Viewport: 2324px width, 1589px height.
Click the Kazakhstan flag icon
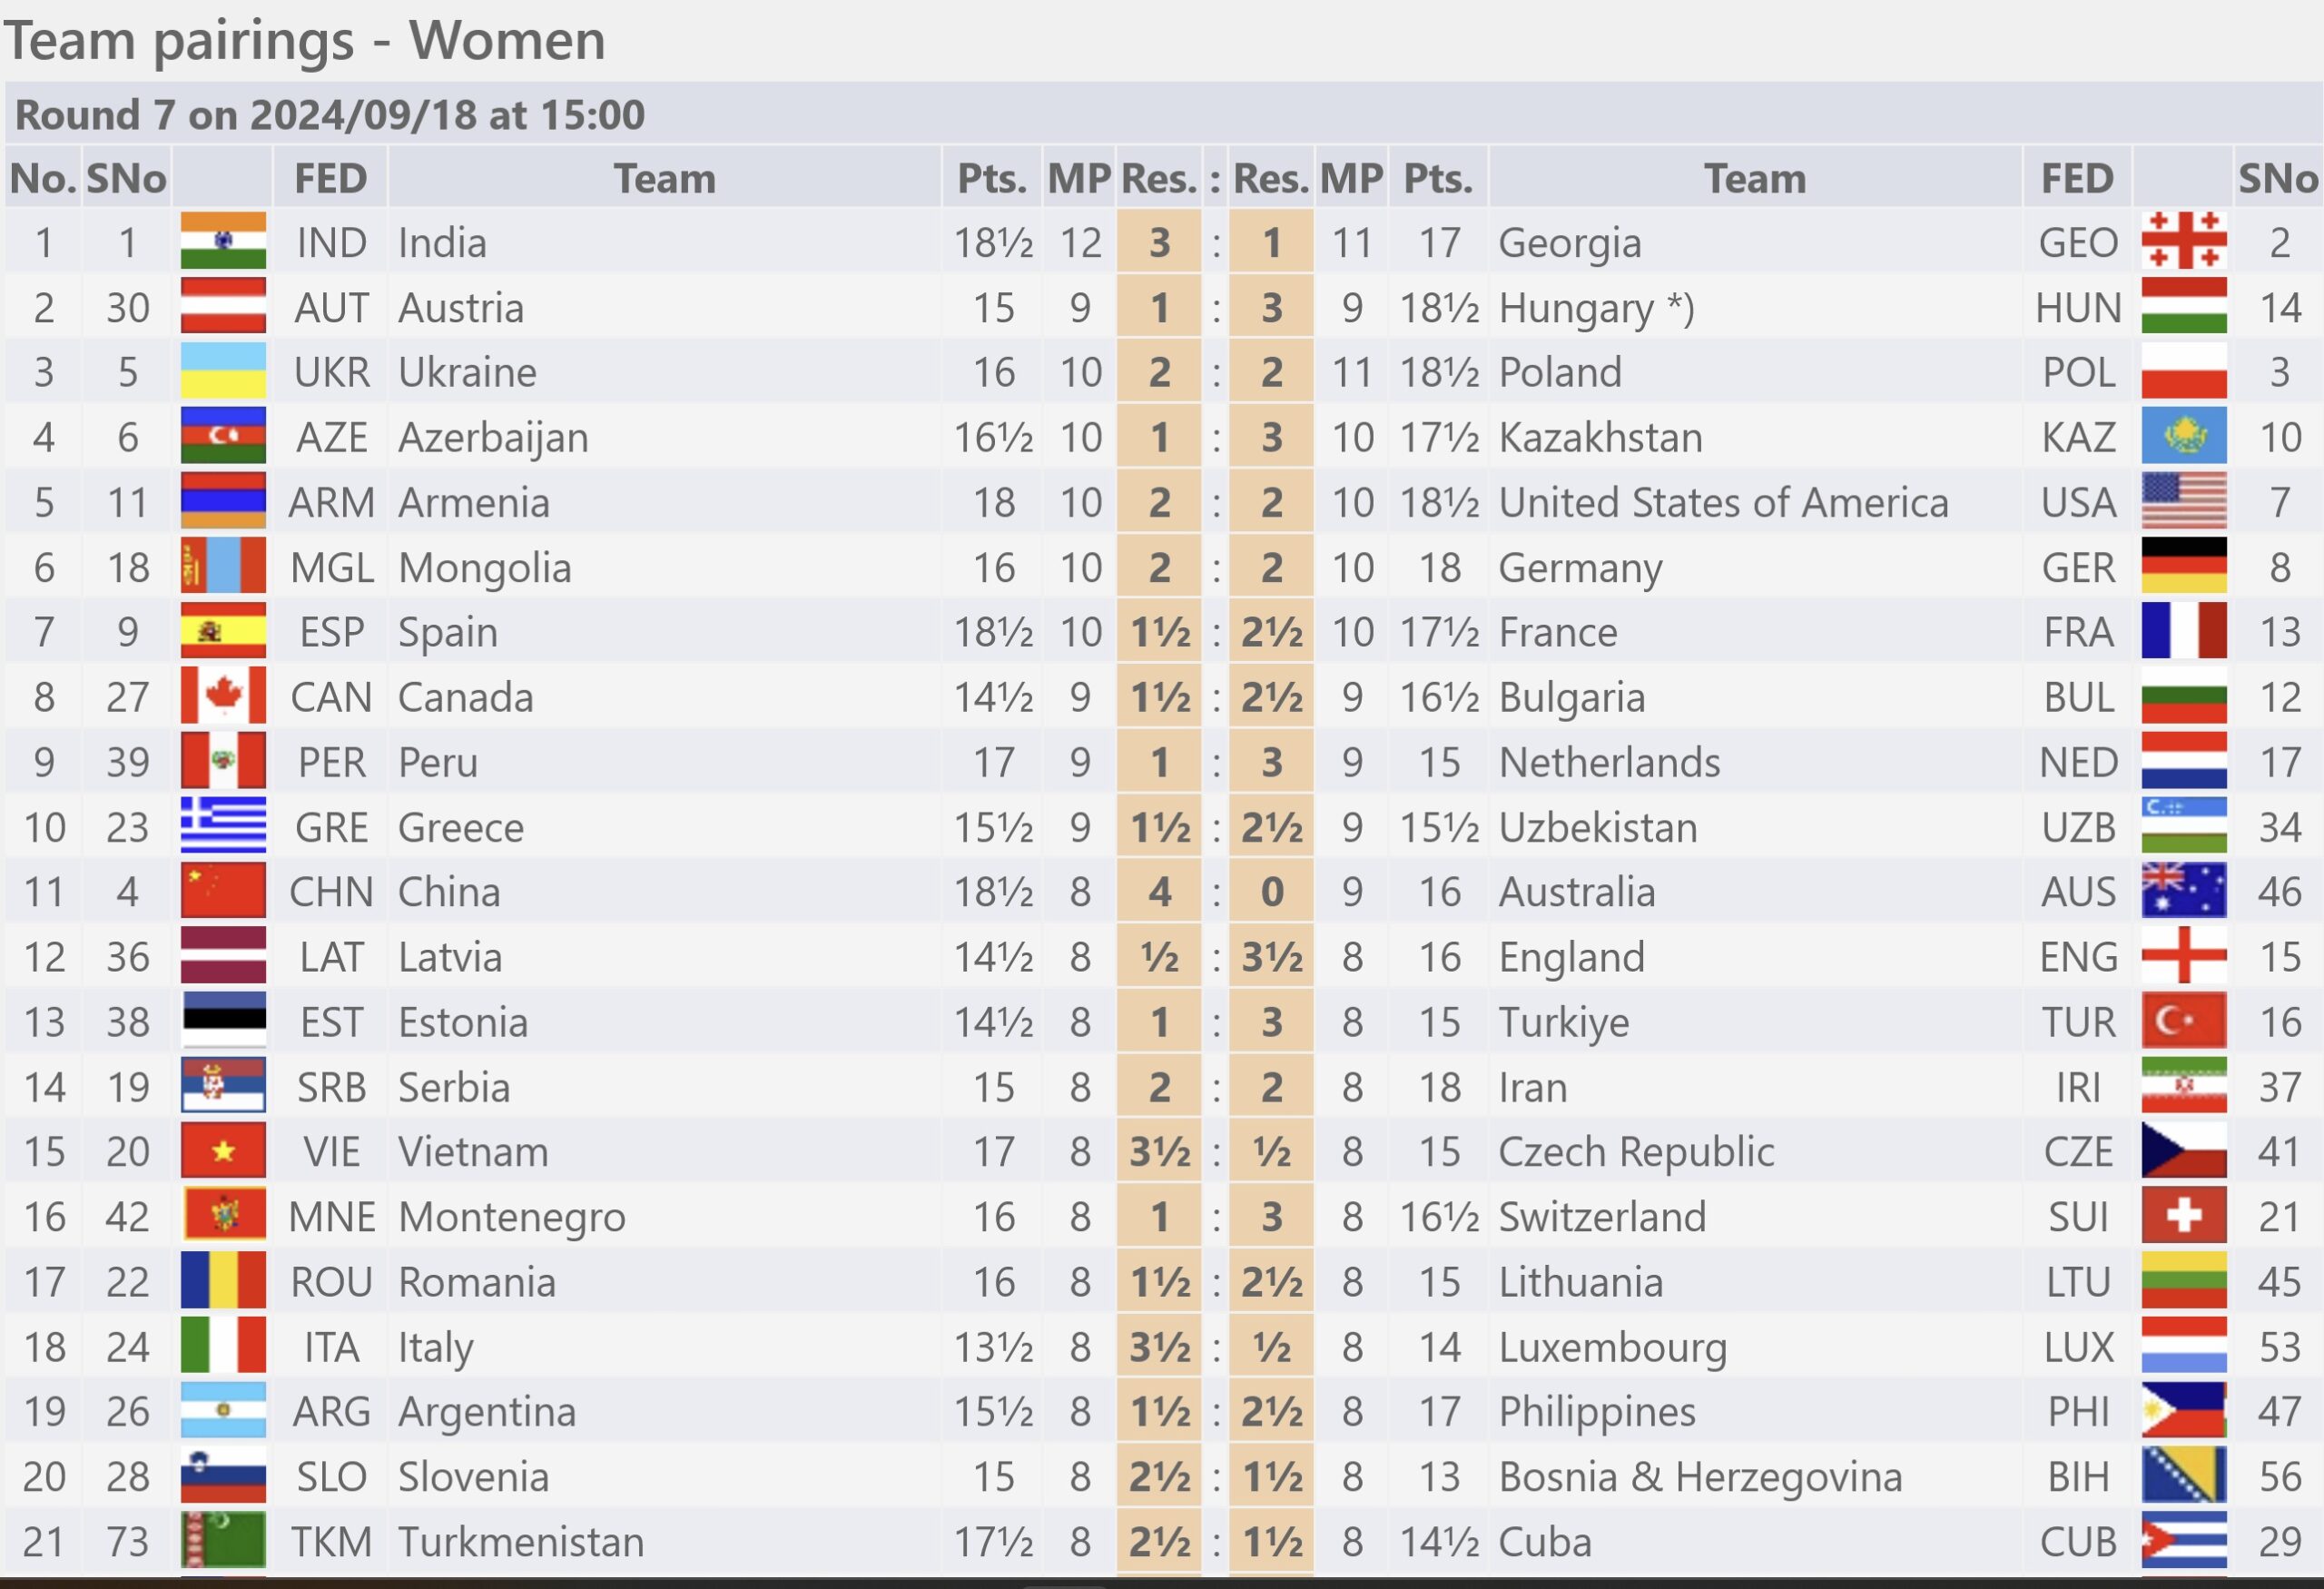(x=2184, y=436)
